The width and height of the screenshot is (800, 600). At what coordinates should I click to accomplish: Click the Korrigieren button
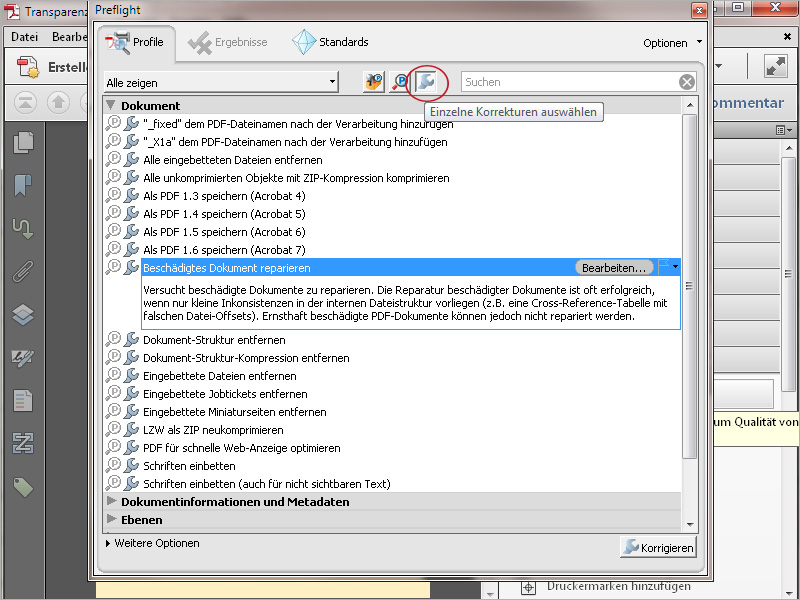(658, 547)
